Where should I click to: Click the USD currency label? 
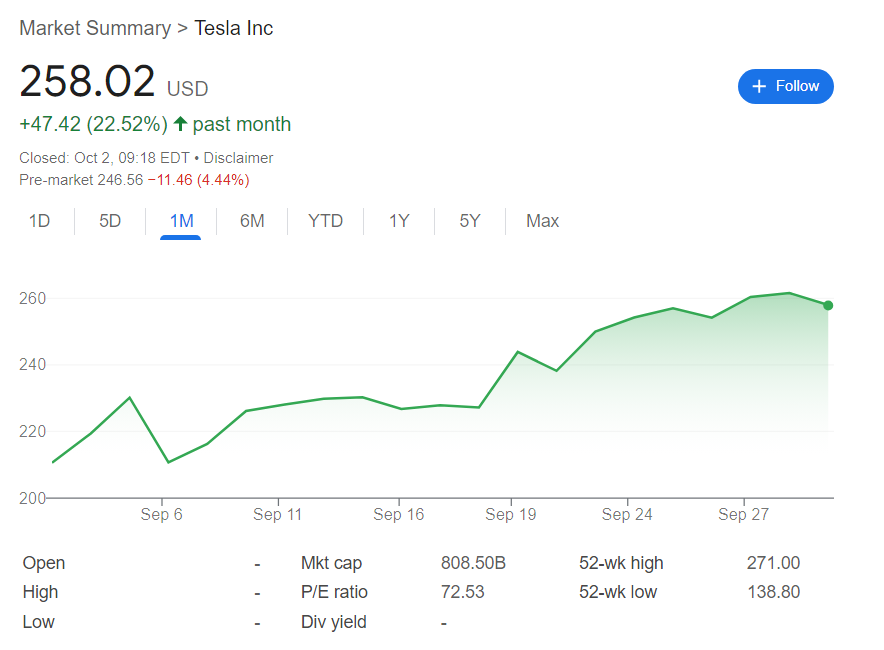pyautogui.click(x=188, y=89)
